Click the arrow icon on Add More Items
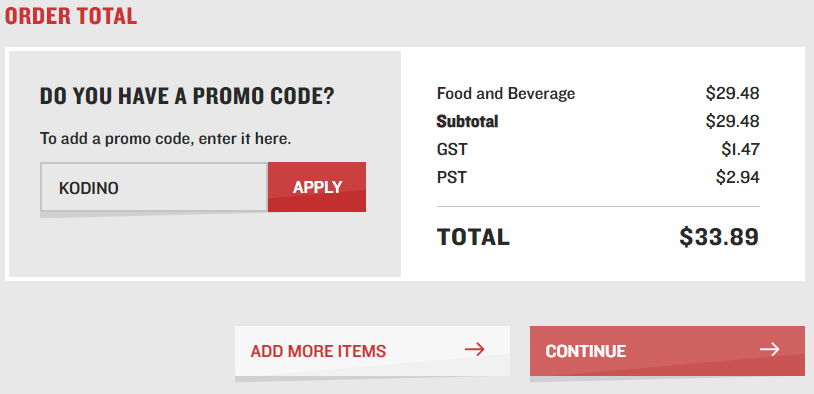814x394 pixels. (474, 350)
